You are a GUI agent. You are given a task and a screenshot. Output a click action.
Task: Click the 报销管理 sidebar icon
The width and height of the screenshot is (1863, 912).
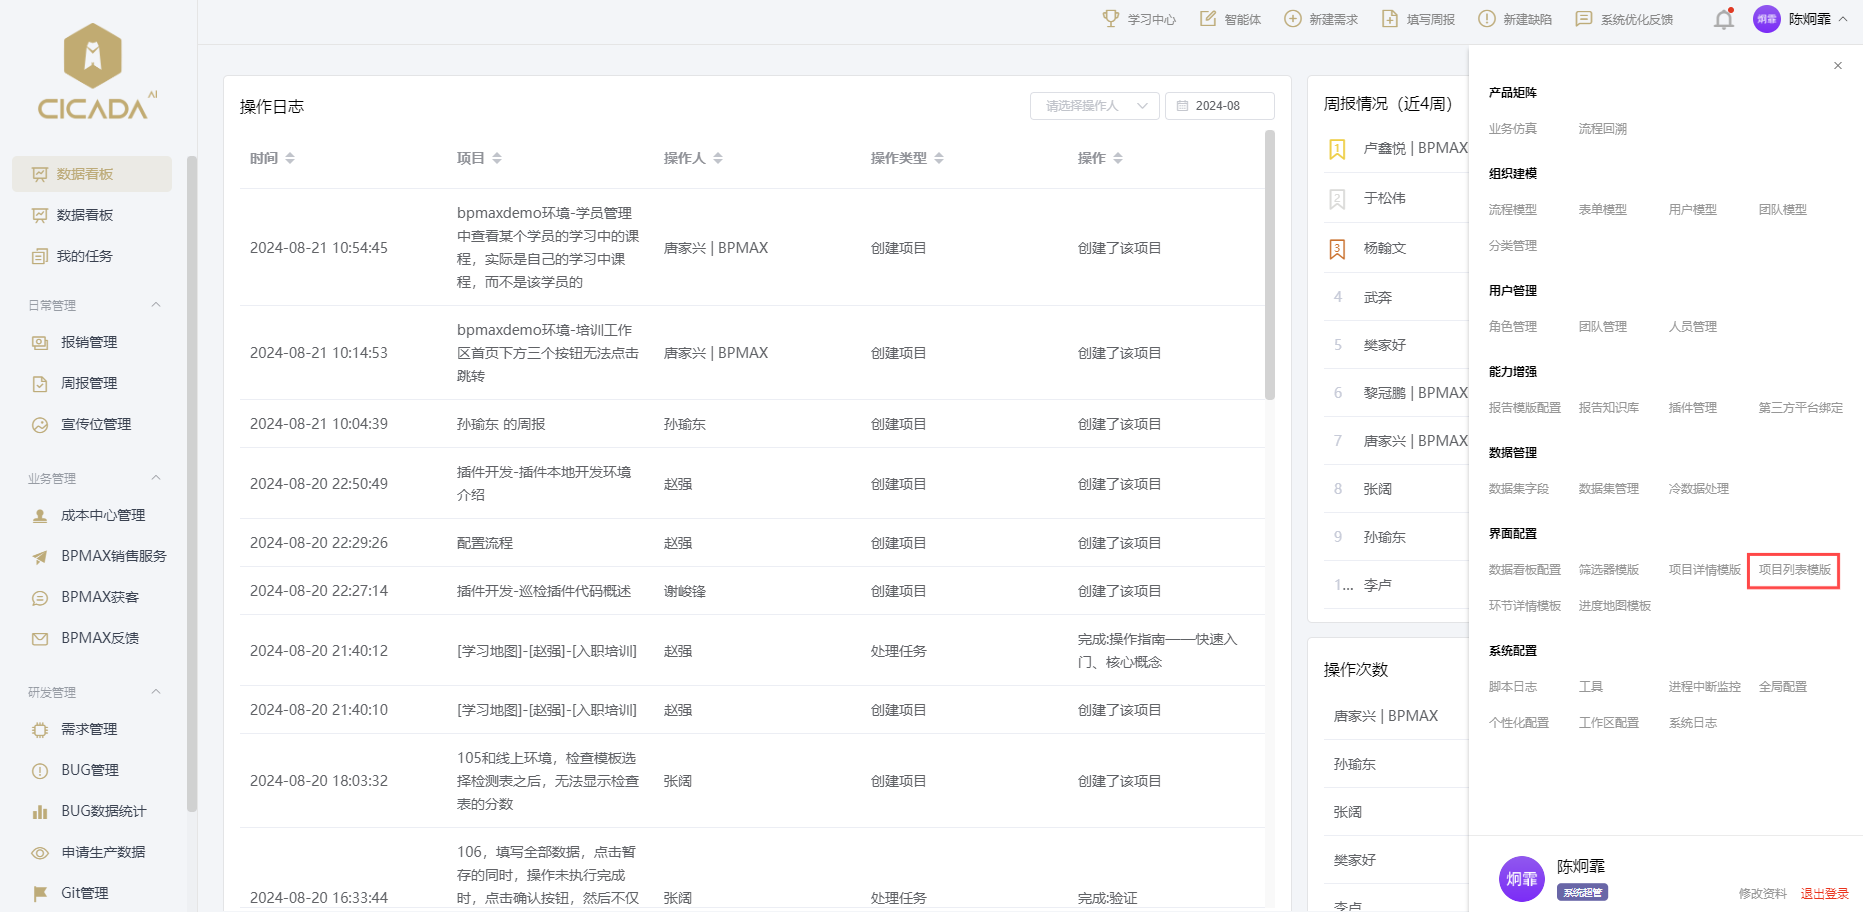click(x=40, y=342)
